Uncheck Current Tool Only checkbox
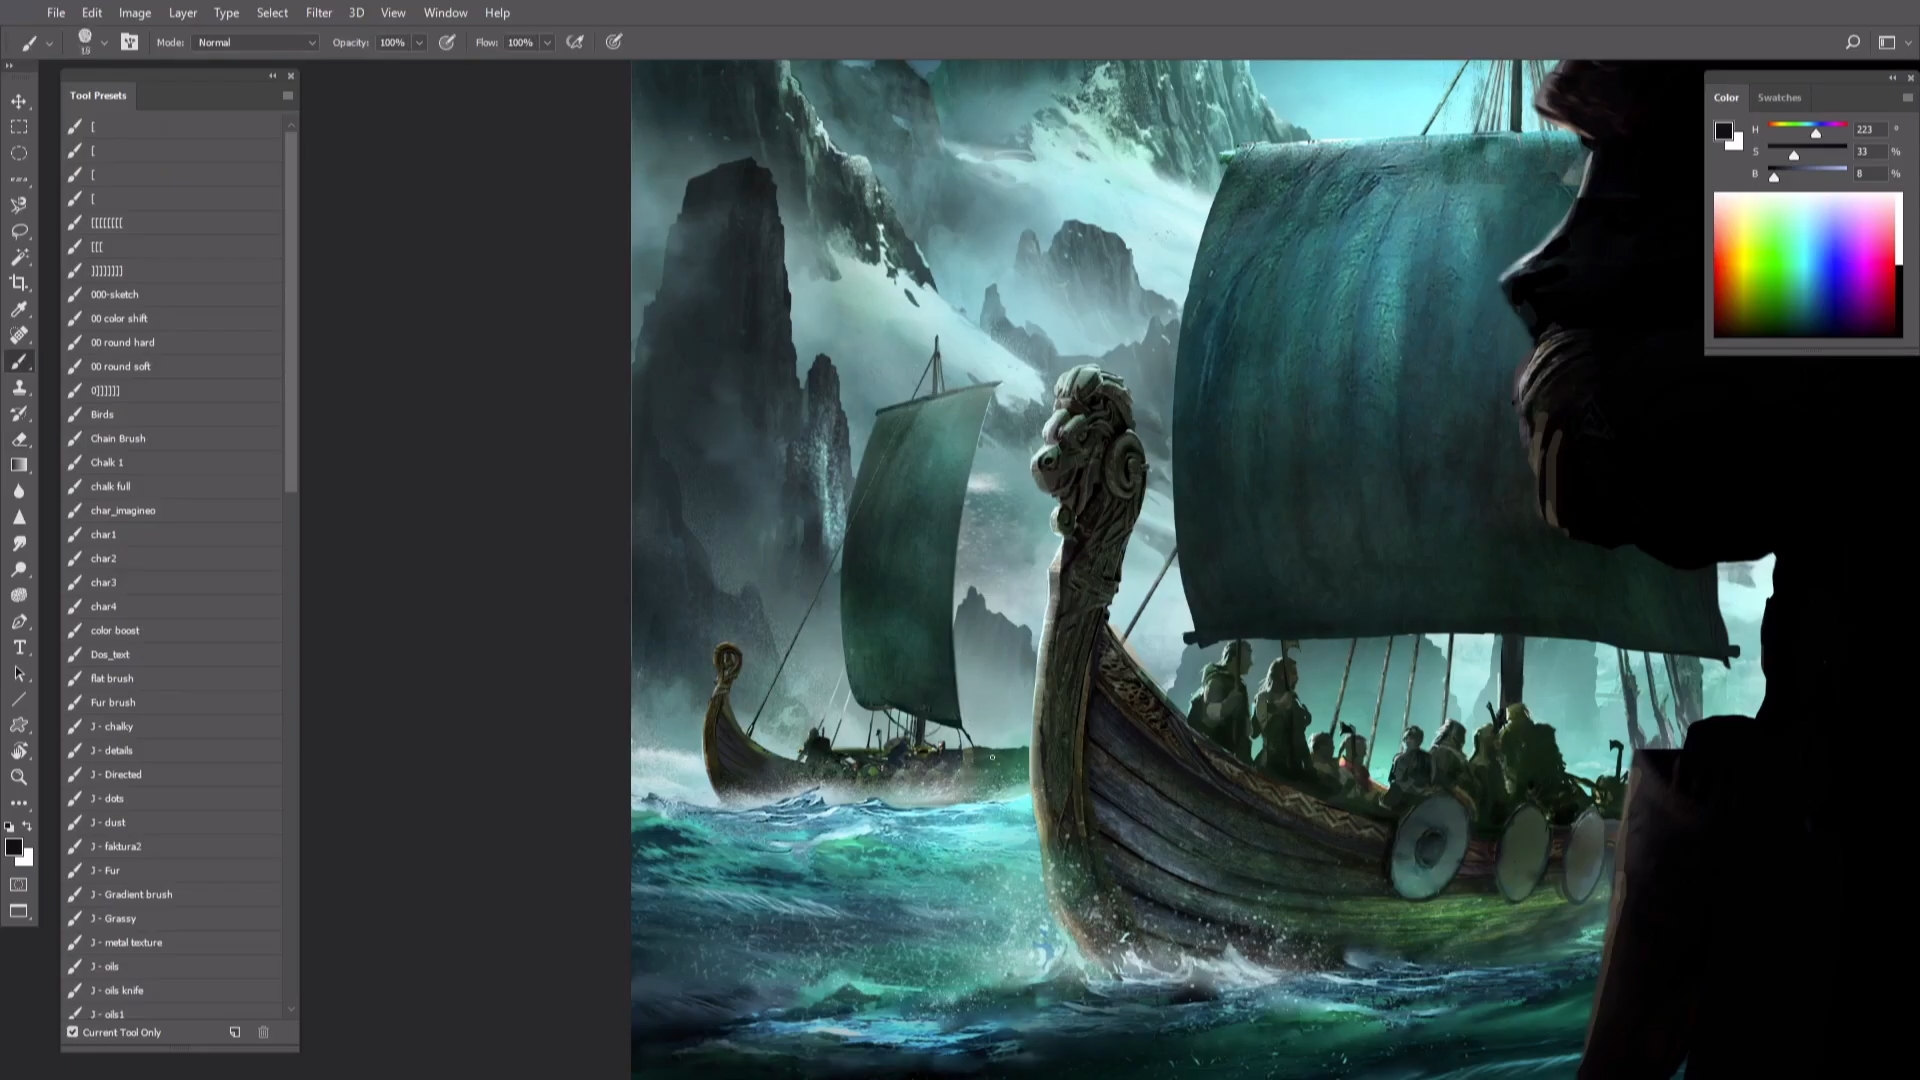 (73, 1032)
